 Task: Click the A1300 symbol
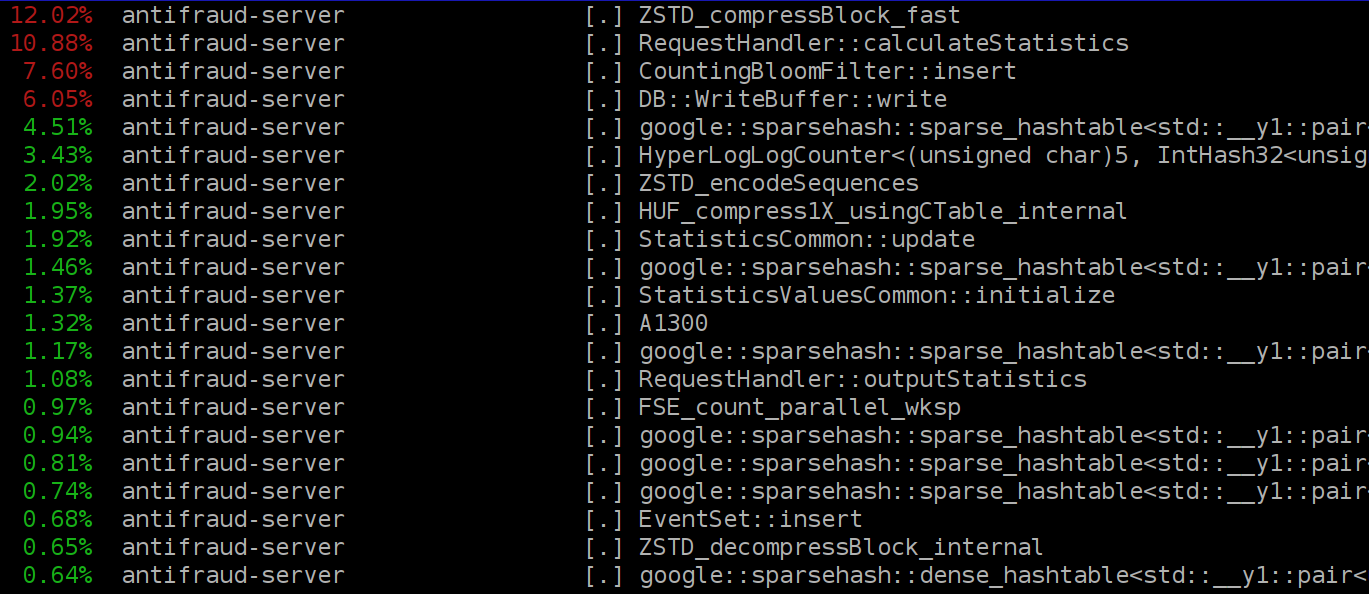click(673, 324)
